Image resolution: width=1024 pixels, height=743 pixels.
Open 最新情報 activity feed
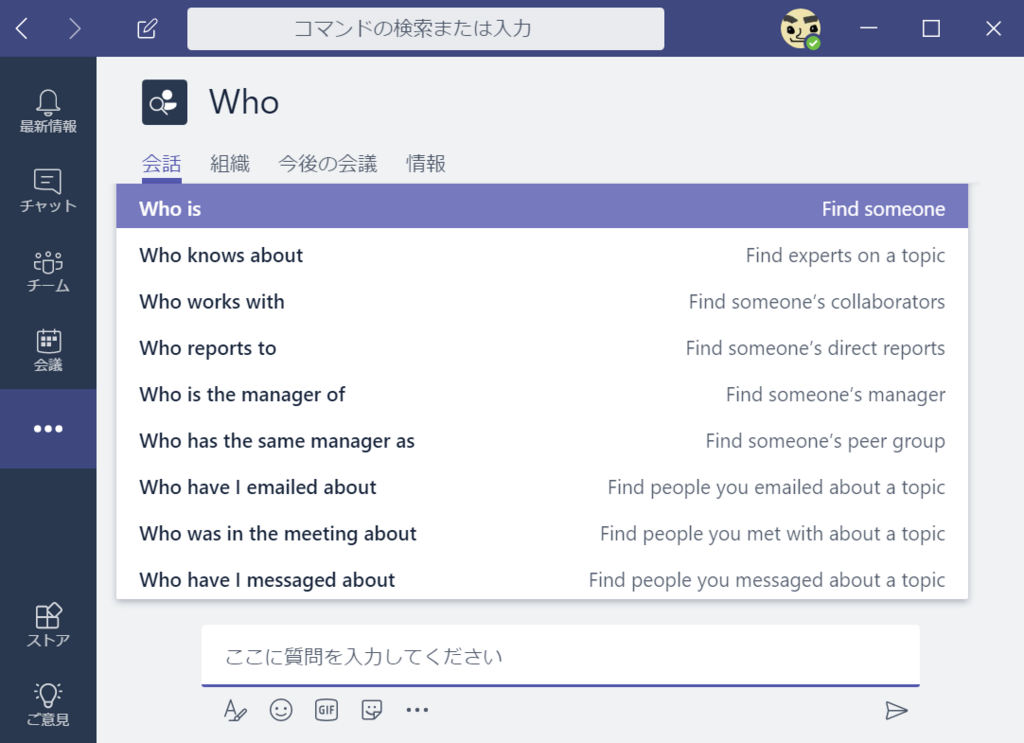(48, 111)
